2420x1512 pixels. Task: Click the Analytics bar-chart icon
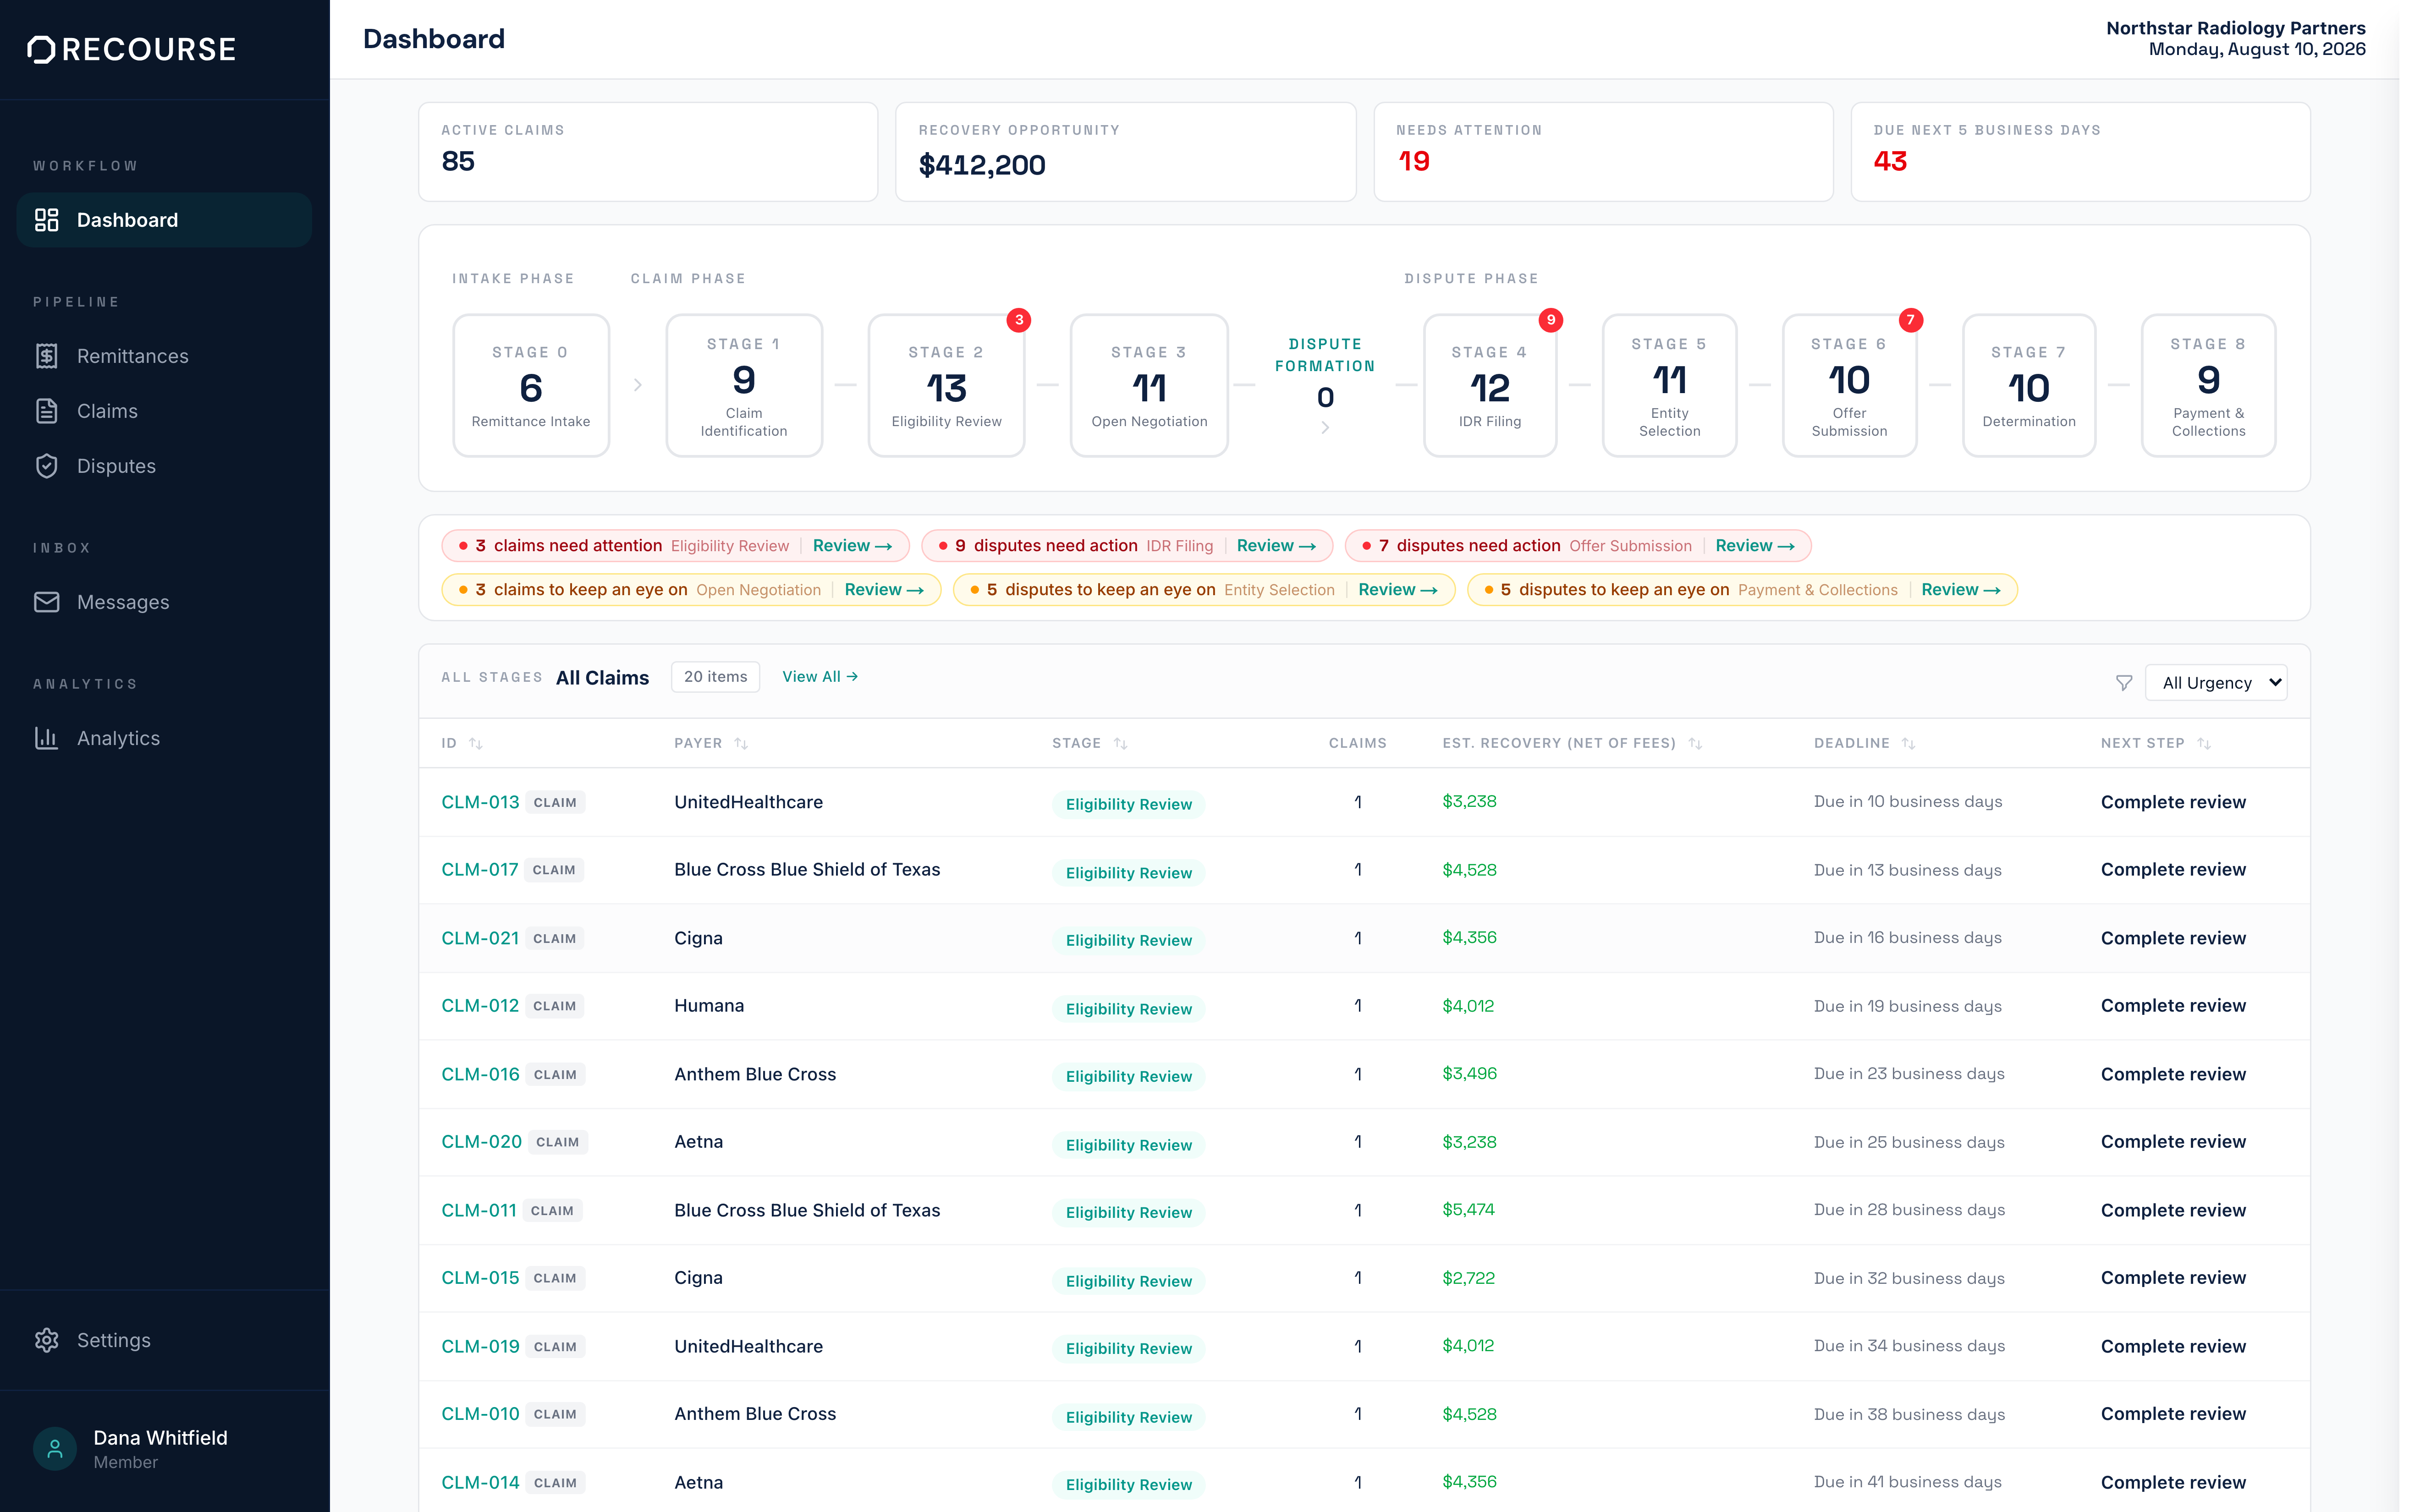coord(47,738)
